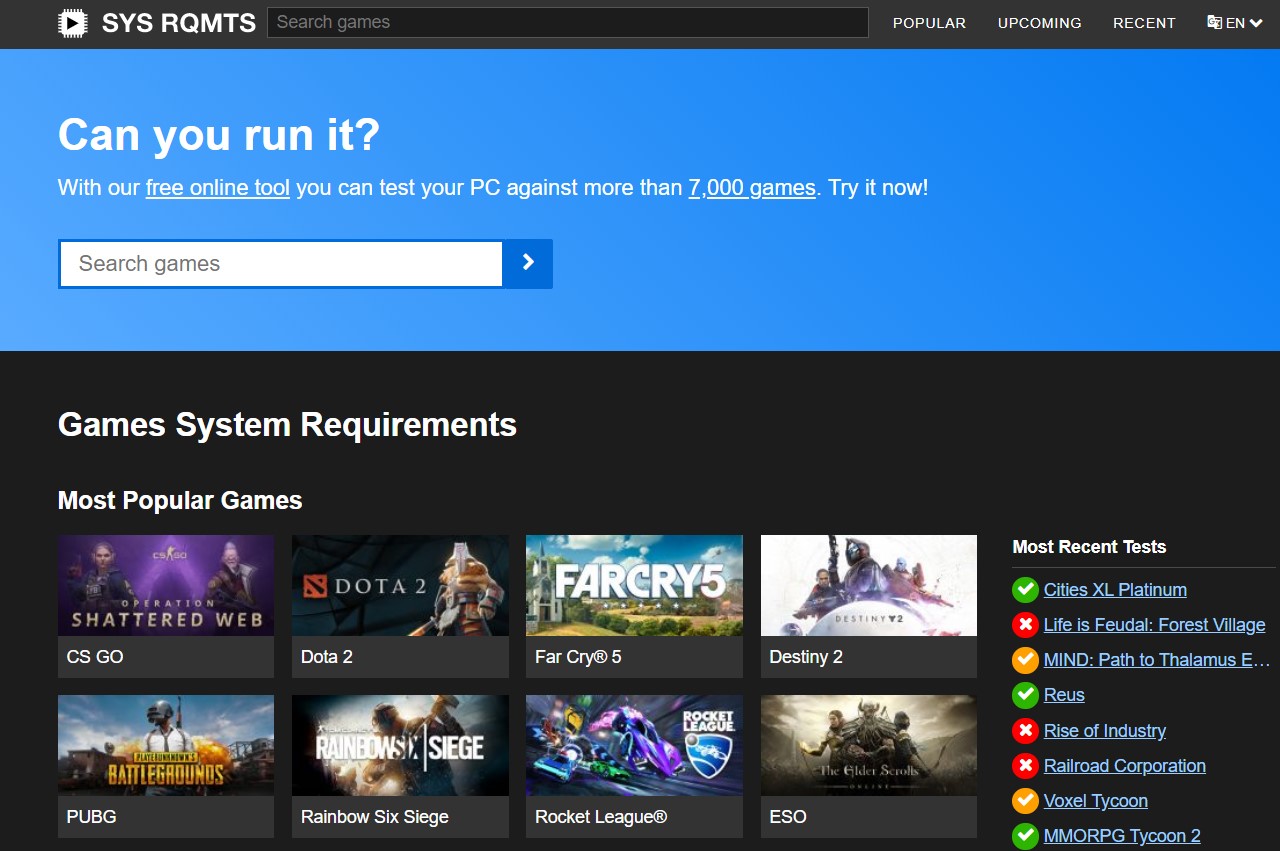Open the POPULAR menu item

(x=929, y=22)
